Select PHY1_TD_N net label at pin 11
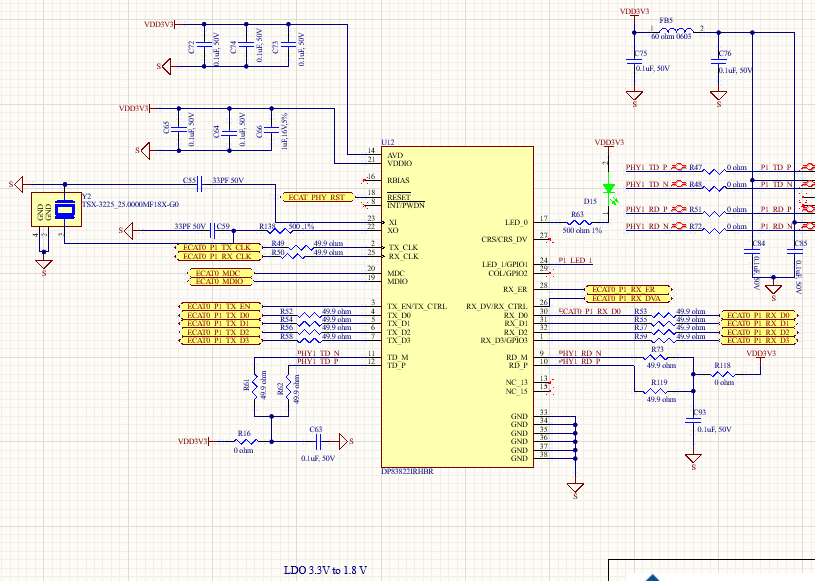The image size is (815, 581). coord(318,353)
